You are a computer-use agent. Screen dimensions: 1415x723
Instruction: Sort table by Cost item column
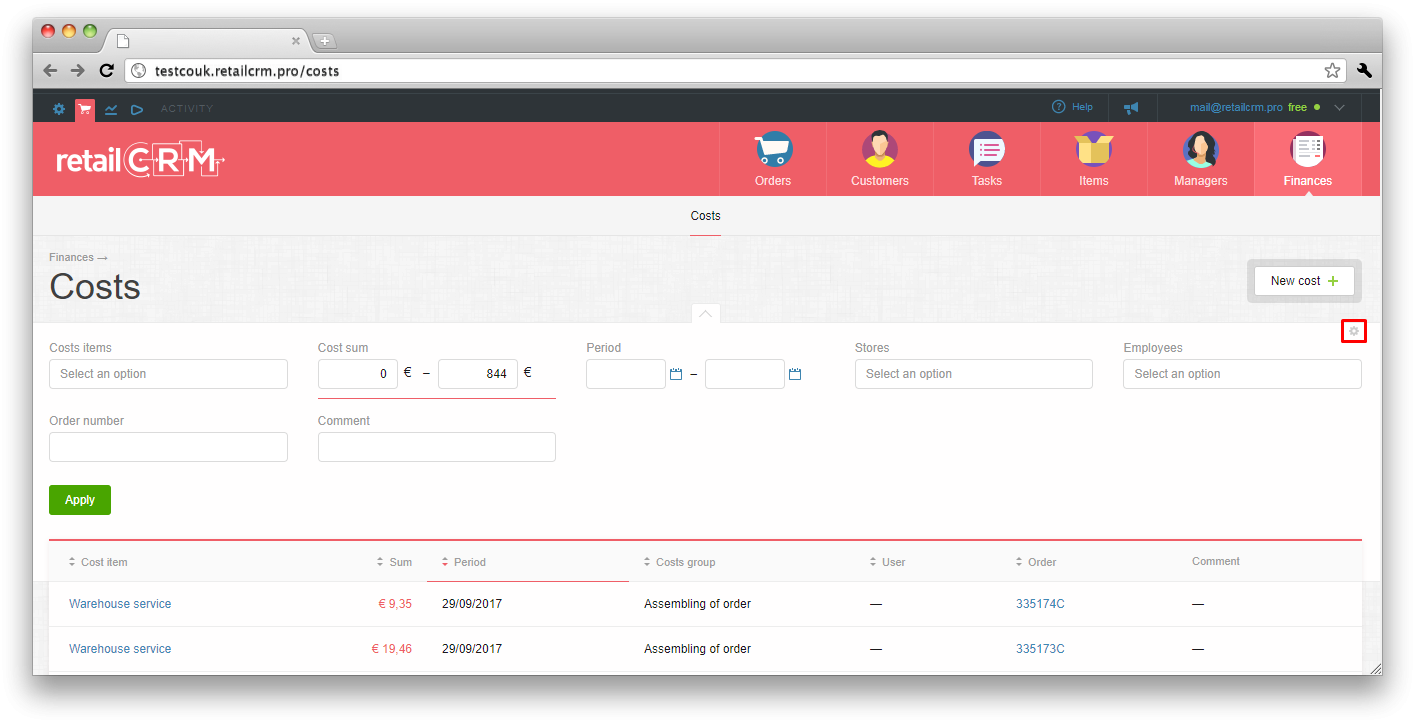pos(98,562)
